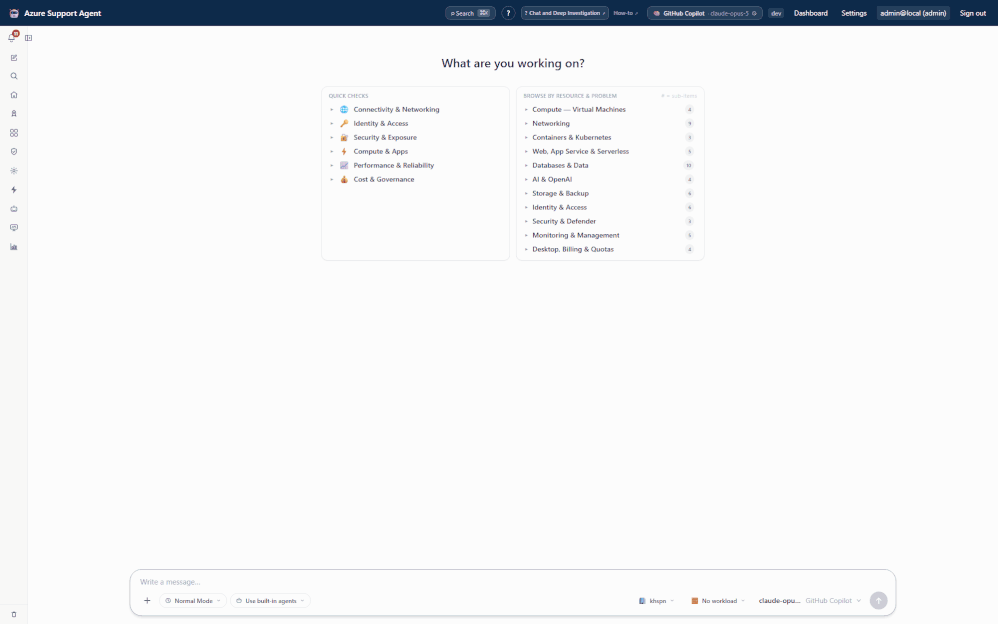
Task: Toggle the sidebar panel icon
Action: [x=29, y=38]
